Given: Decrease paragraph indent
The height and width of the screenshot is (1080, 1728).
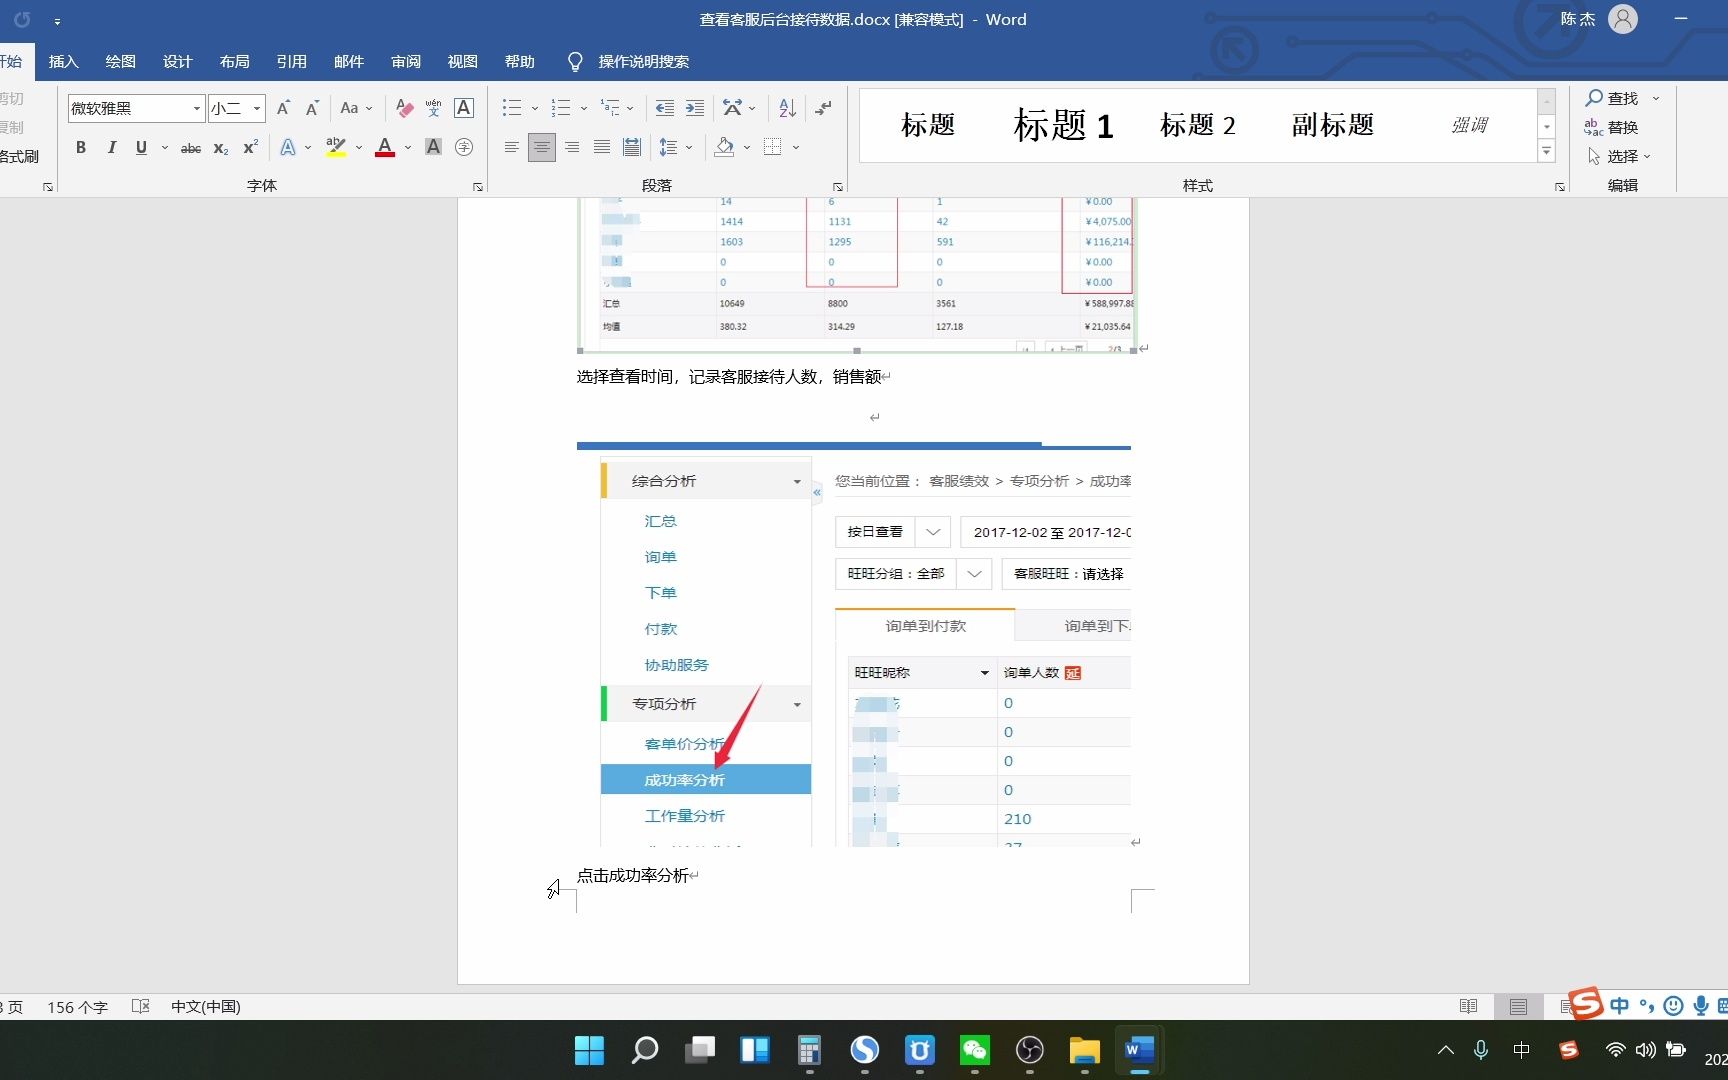Looking at the screenshot, I should pyautogui.click(x=664, y=108).
